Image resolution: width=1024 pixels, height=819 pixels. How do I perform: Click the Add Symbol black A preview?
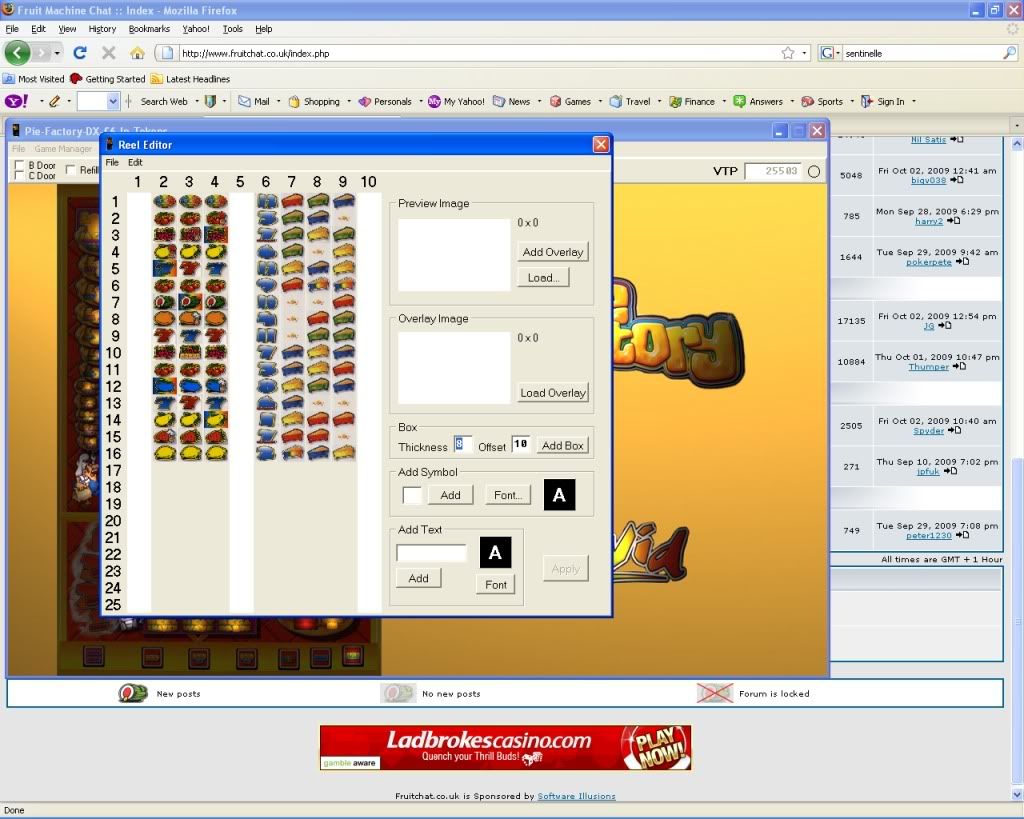pyautogui.click(x=559, y=495)
